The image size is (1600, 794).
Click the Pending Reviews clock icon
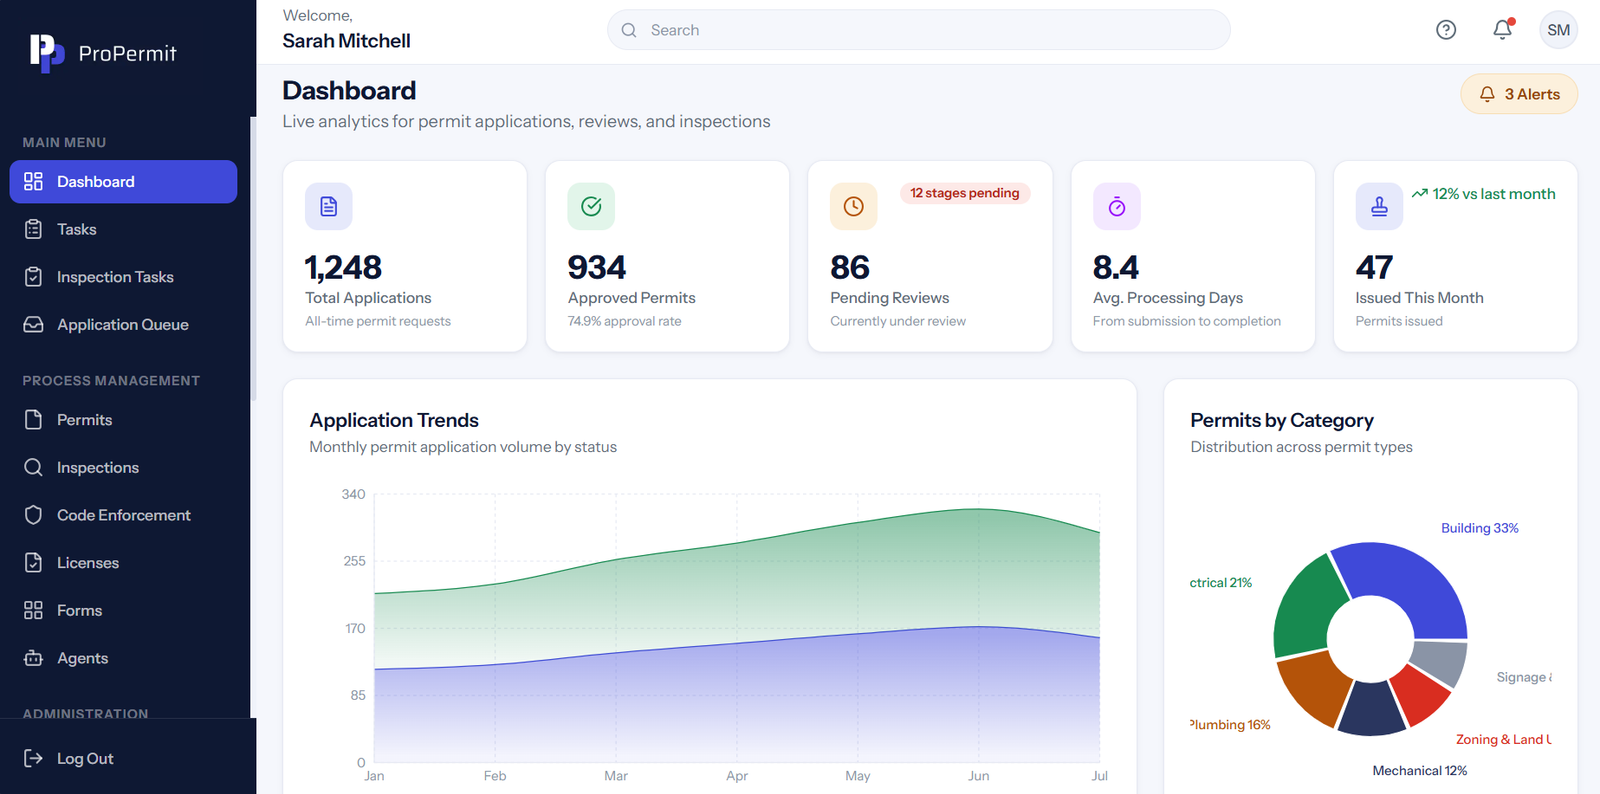[x=853, y=206]
